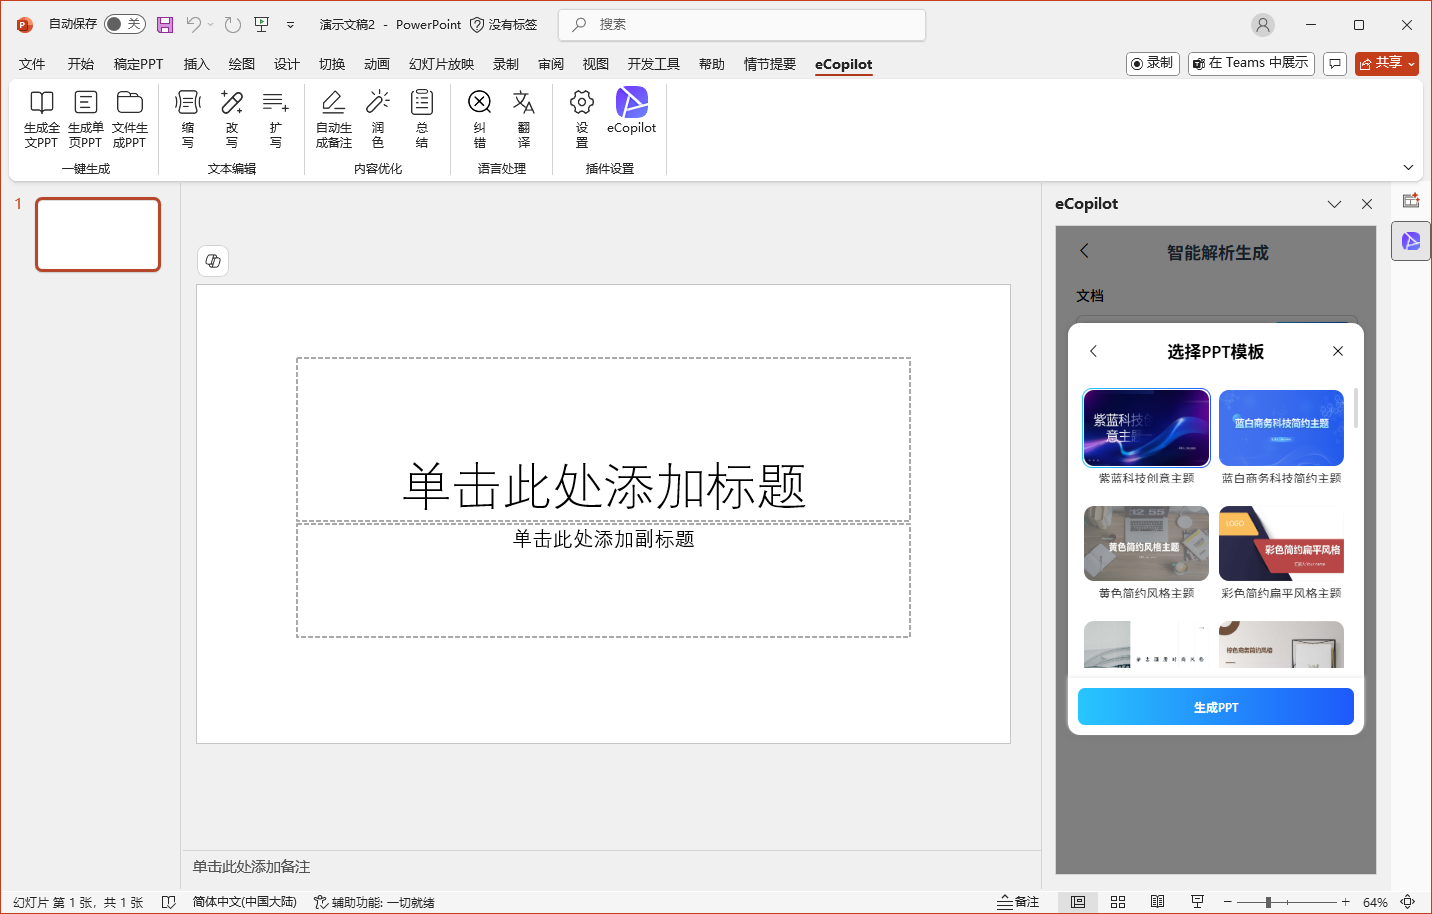Select the 改写 rewrite tool
Screen dimensions: 1432x914
coord(232,103)
